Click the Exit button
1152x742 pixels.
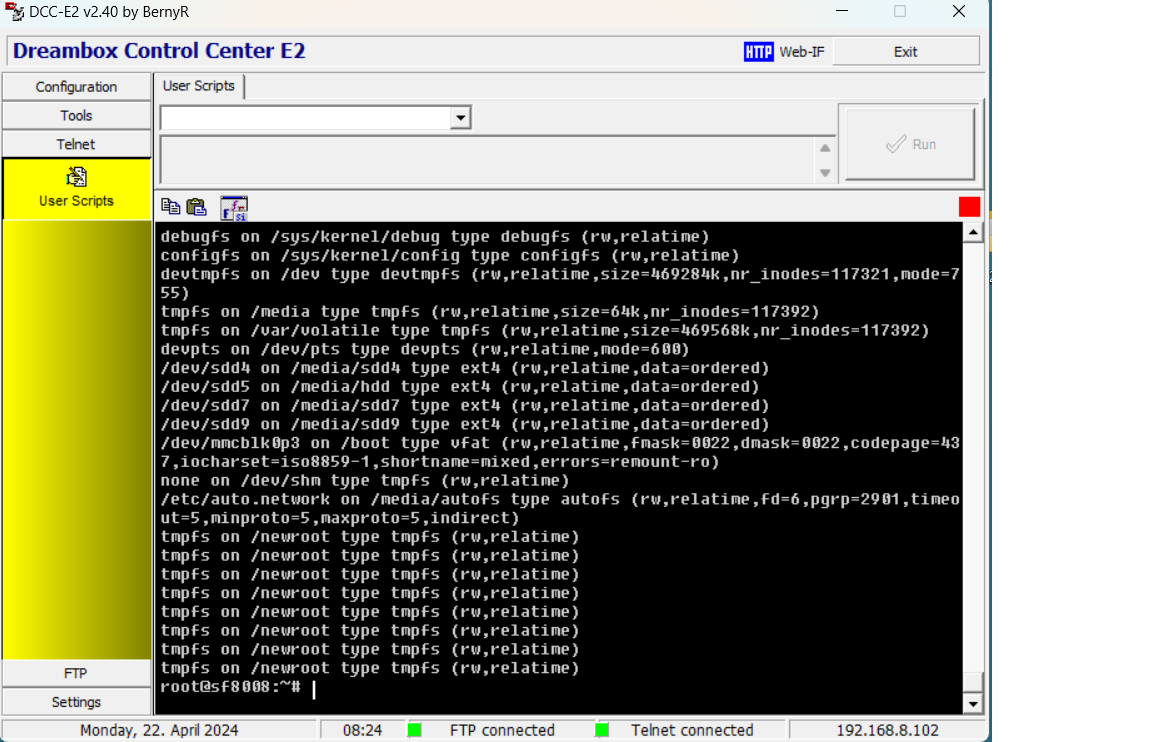click(x=905, y=51)
